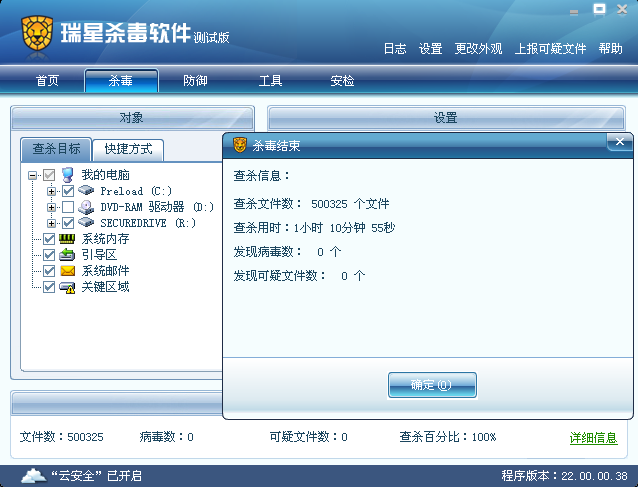Viewport: 638px width, 487px height.
Task: Click the 系统邮件 envelope icon
Action: pos(68,271)
